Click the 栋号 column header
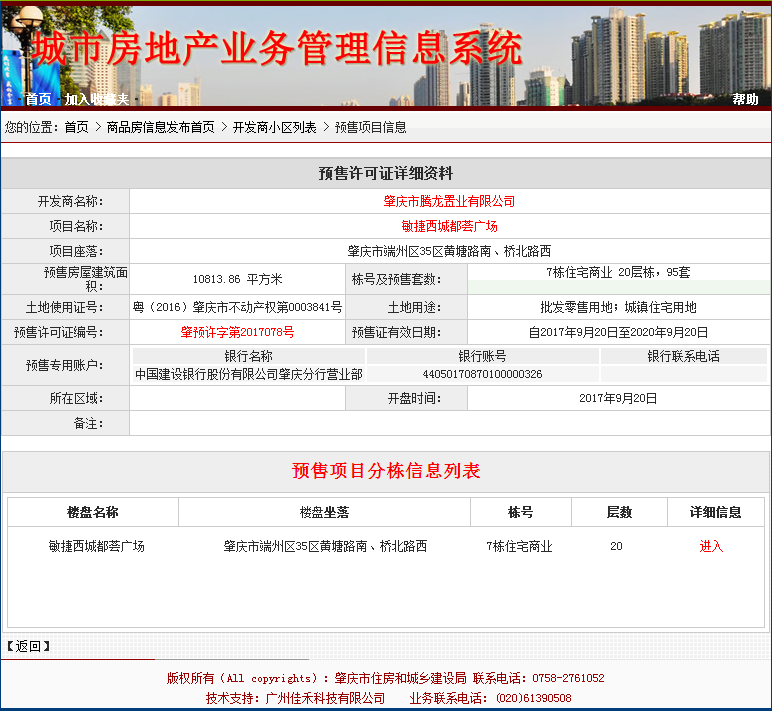The height and width of the screenshot is (711, 772). [x=520, y=512]
